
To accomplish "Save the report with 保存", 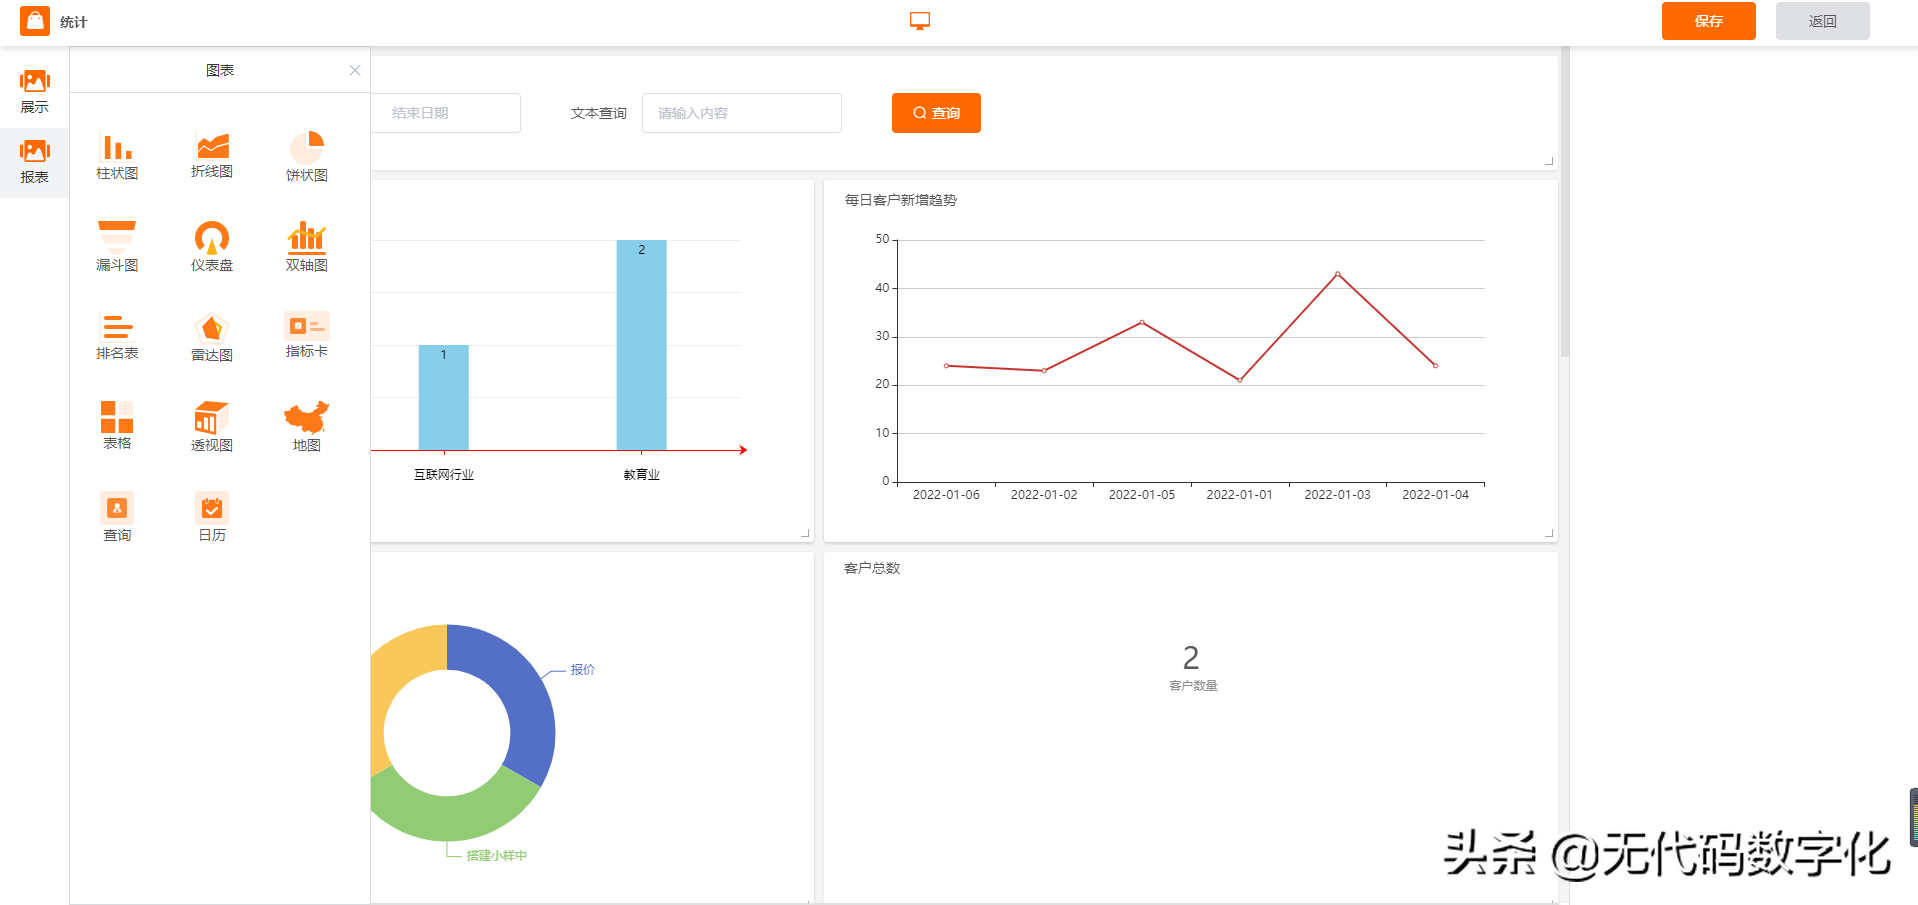I will click(x=1709, y=21).
